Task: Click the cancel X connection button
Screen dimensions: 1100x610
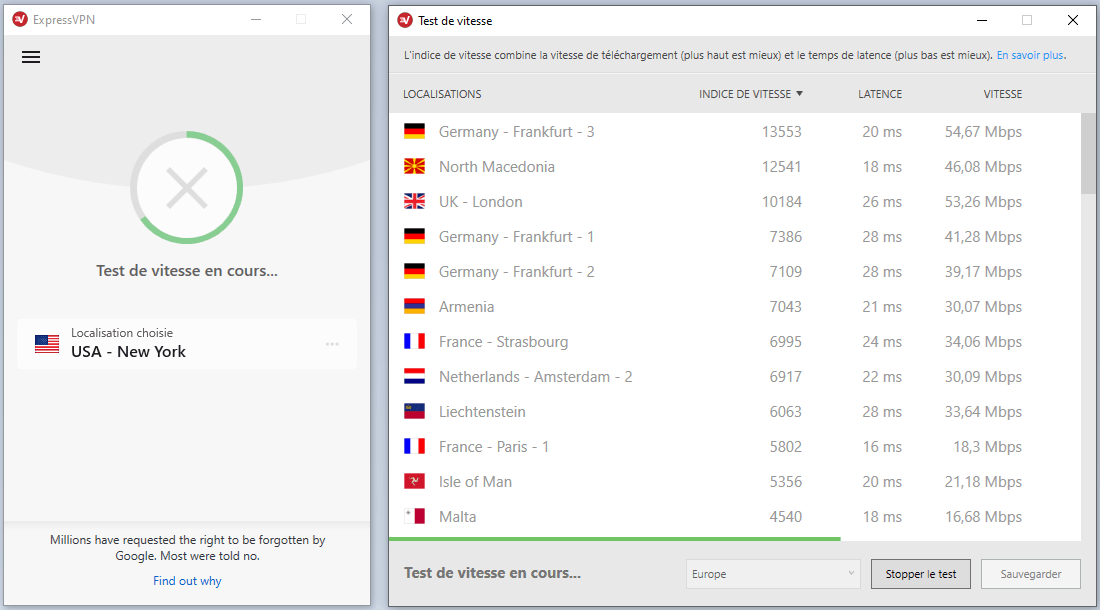Action: coord(187,188)
